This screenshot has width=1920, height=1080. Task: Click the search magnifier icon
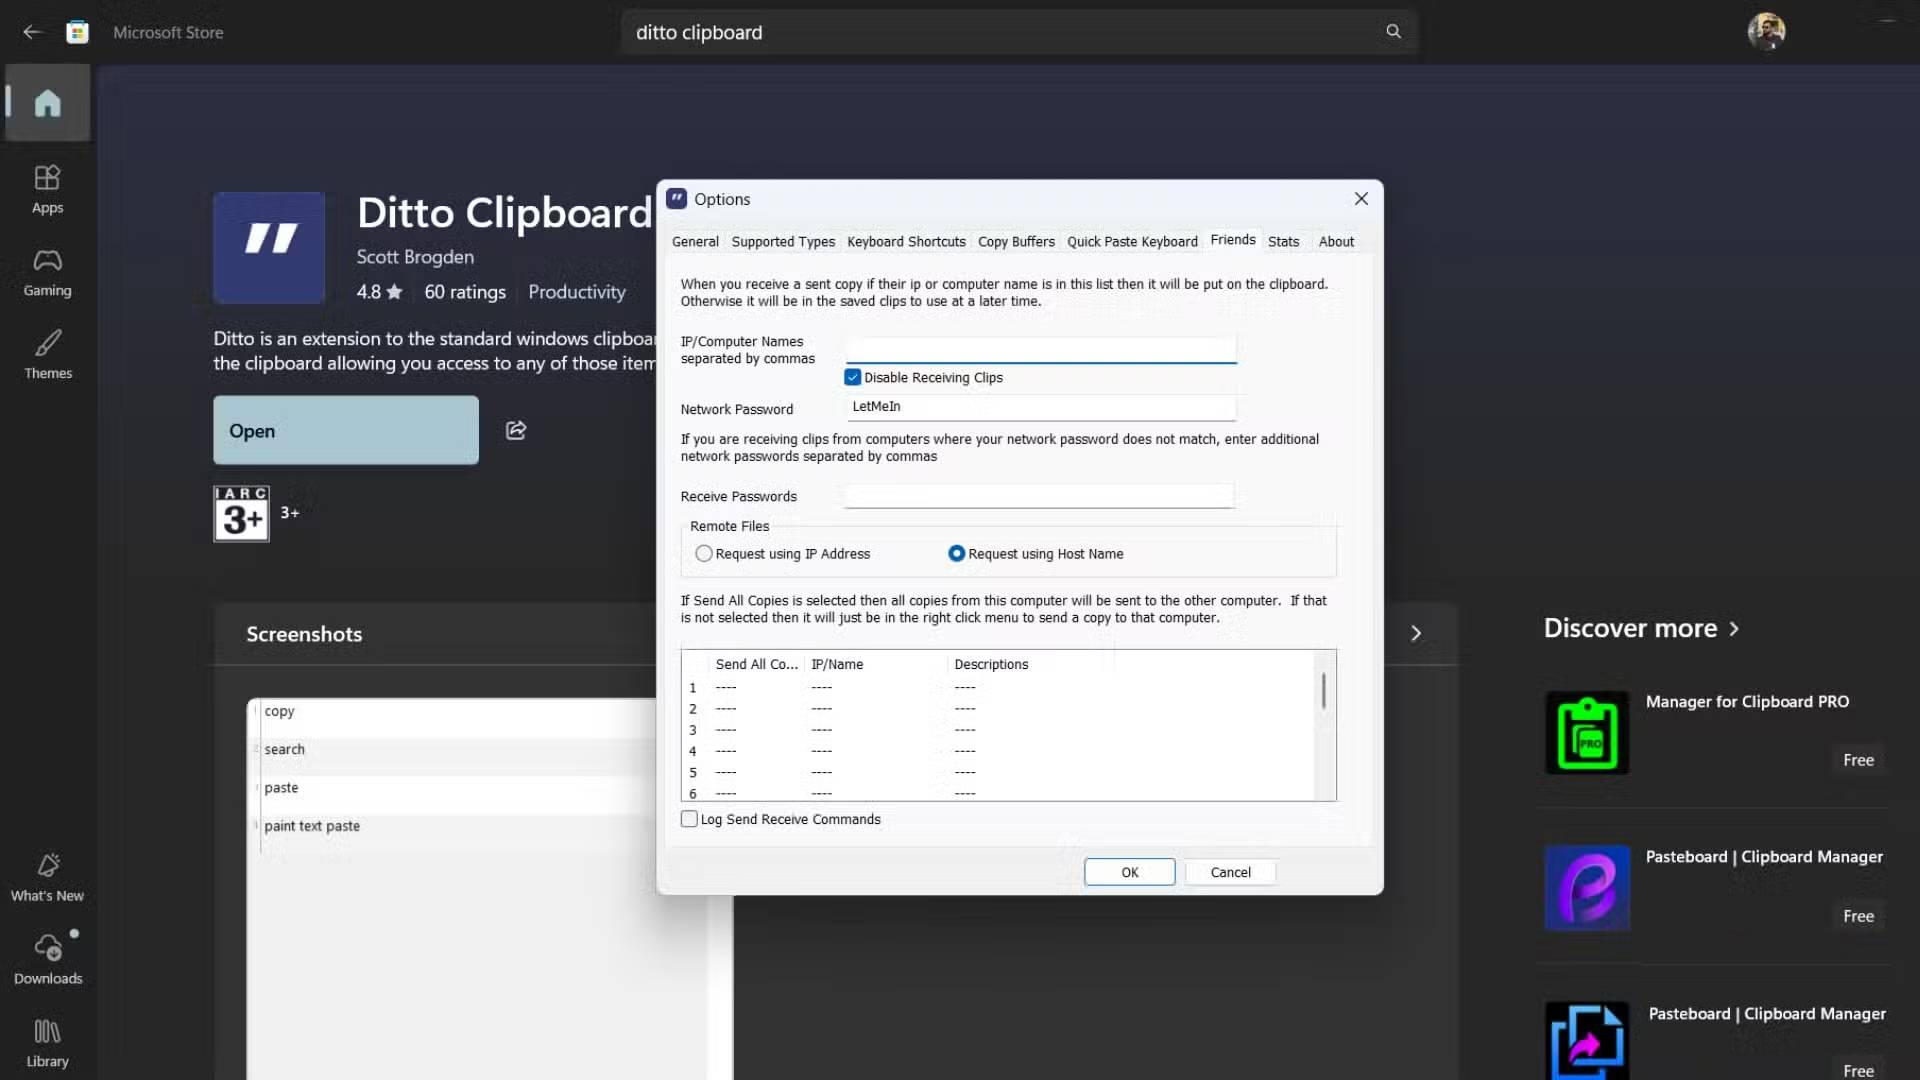[1393, 32]
